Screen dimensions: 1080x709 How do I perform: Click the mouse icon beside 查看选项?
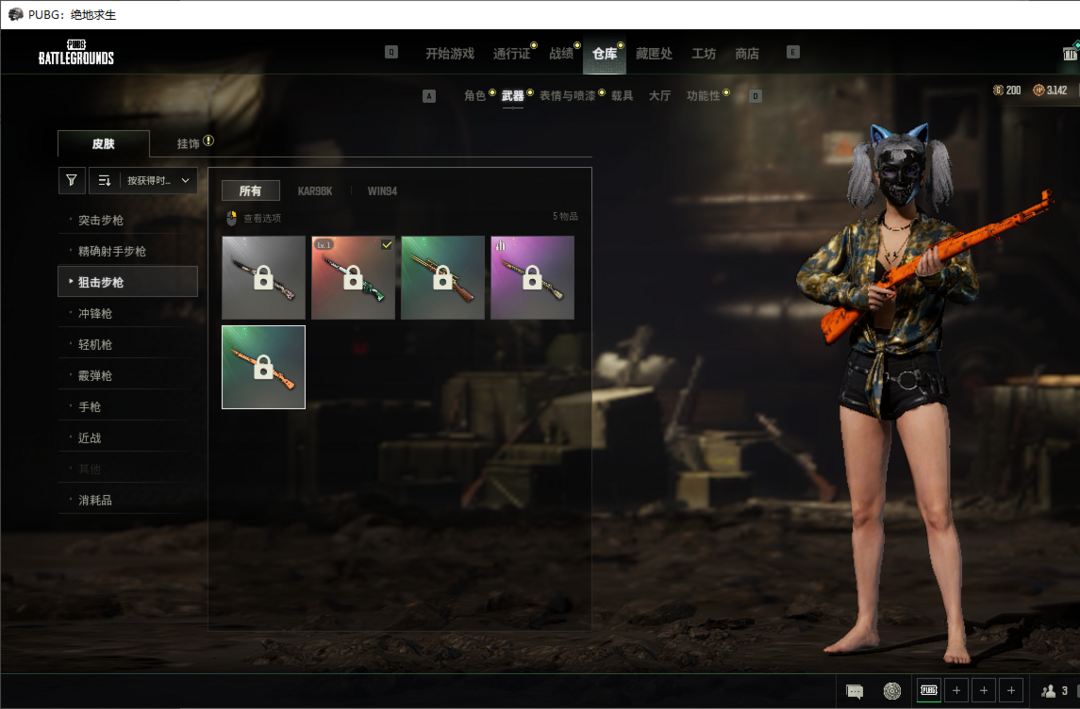231,218
